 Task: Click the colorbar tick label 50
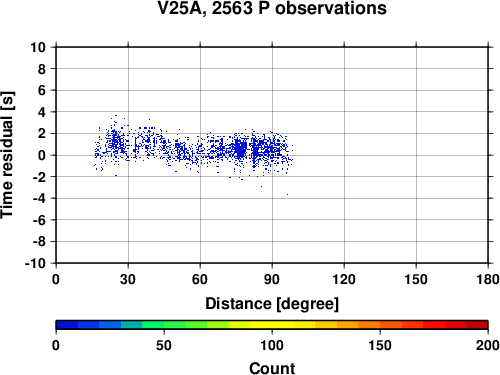(x=164, y=345)
